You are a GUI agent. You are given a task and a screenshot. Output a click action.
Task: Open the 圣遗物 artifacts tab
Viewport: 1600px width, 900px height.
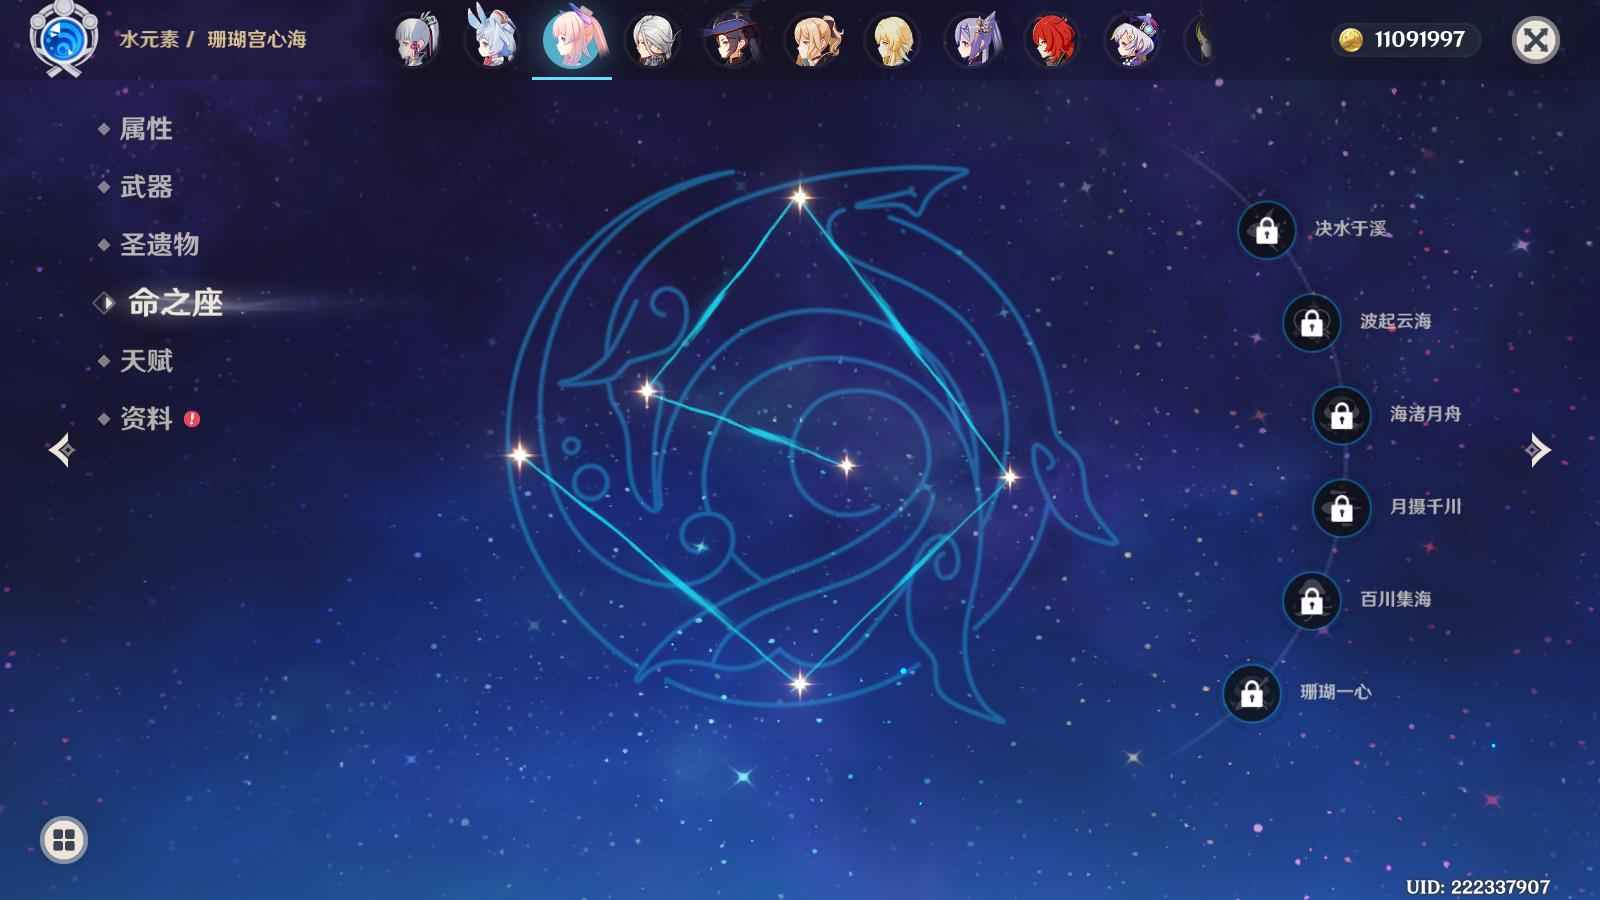coord(159,245)
